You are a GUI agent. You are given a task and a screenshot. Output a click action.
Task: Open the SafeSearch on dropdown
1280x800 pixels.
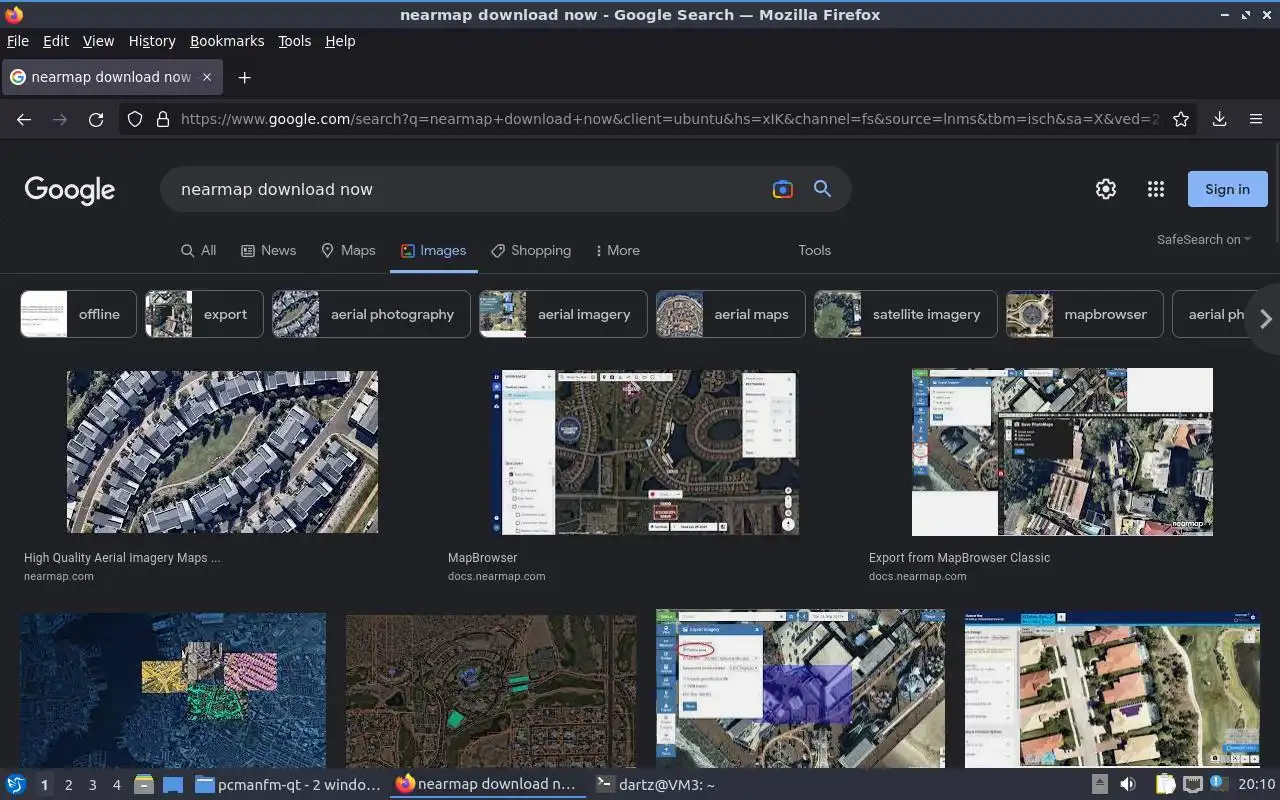pos(1204,239)
